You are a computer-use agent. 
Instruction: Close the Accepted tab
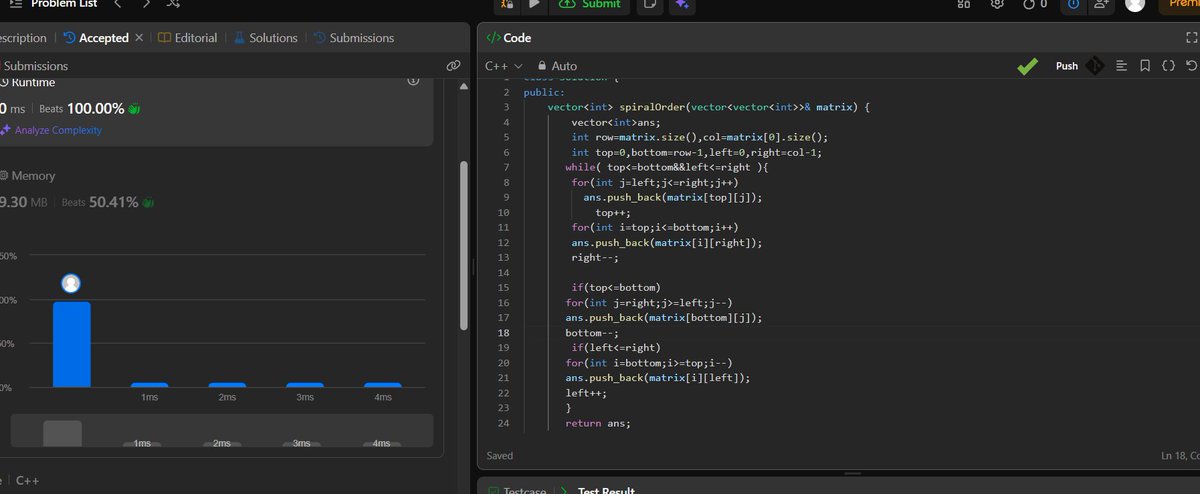pos(139,38)
